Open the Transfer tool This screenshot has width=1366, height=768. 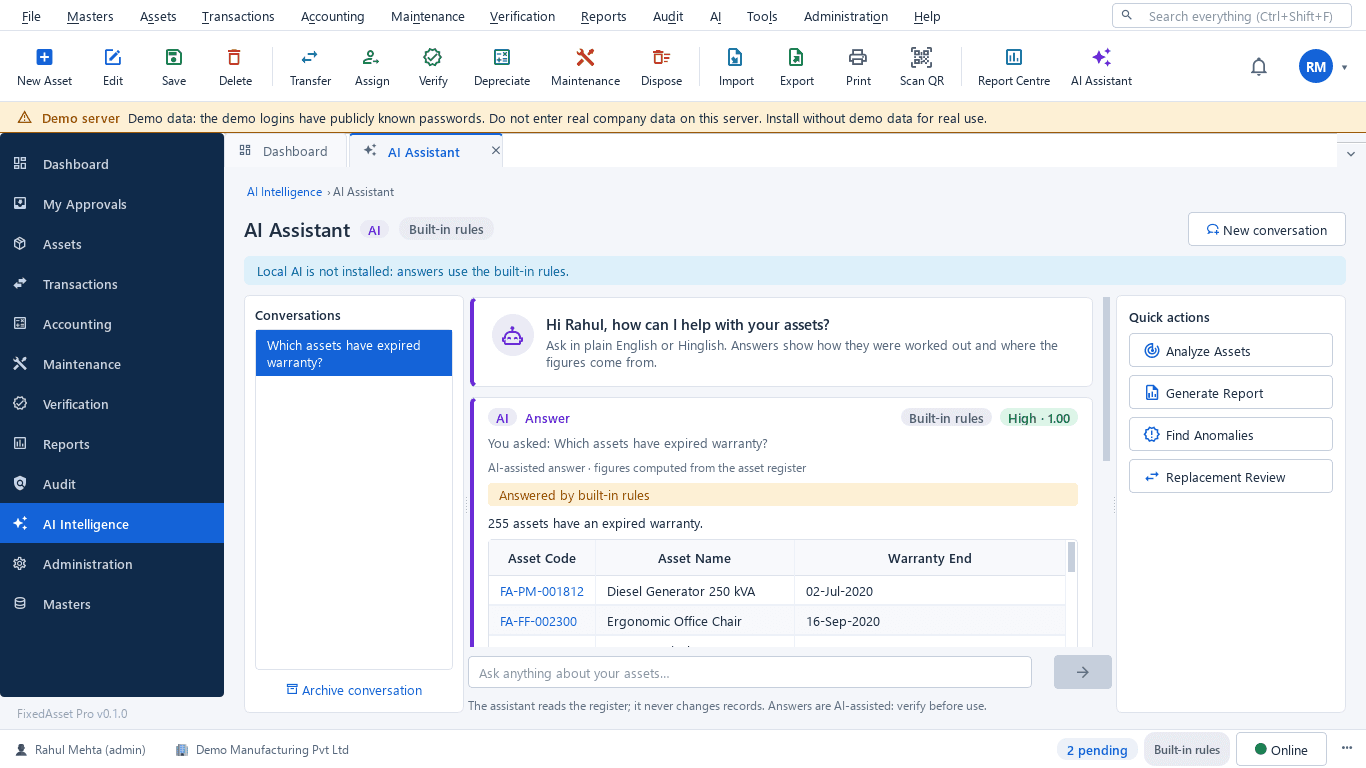tap(310, 68)
